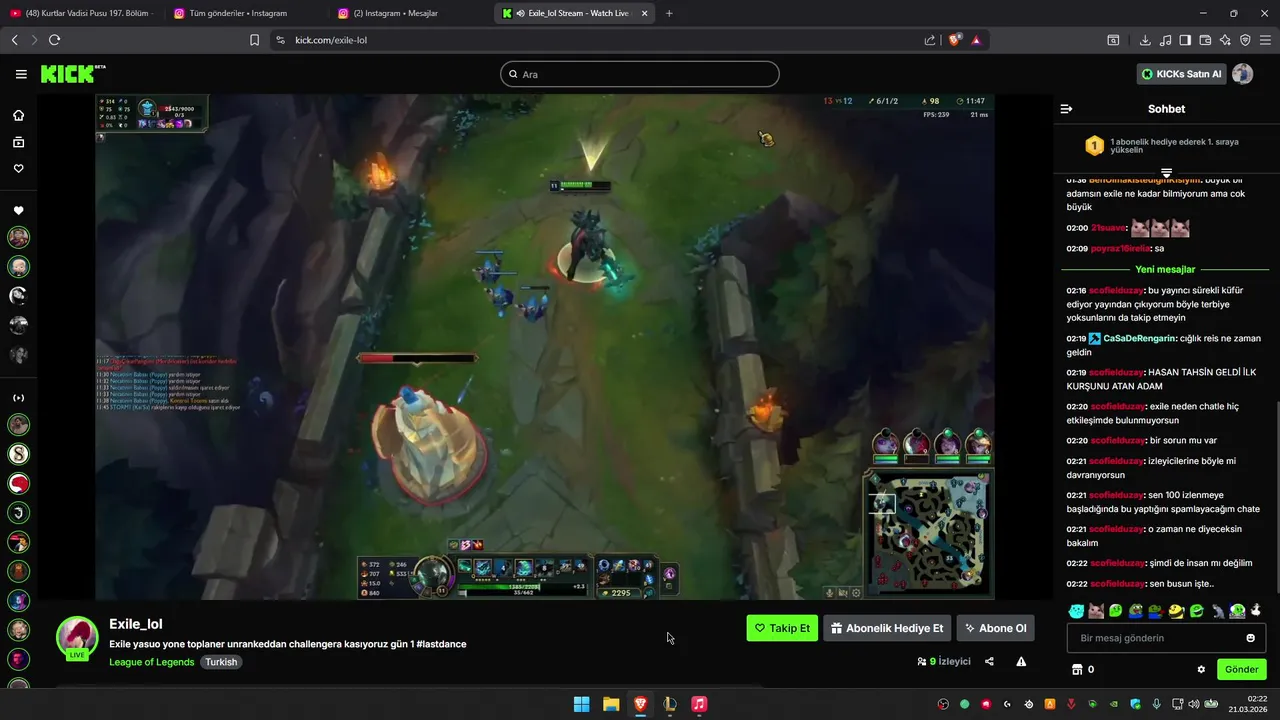Insert the white cat emote

tap(1097, 610)
